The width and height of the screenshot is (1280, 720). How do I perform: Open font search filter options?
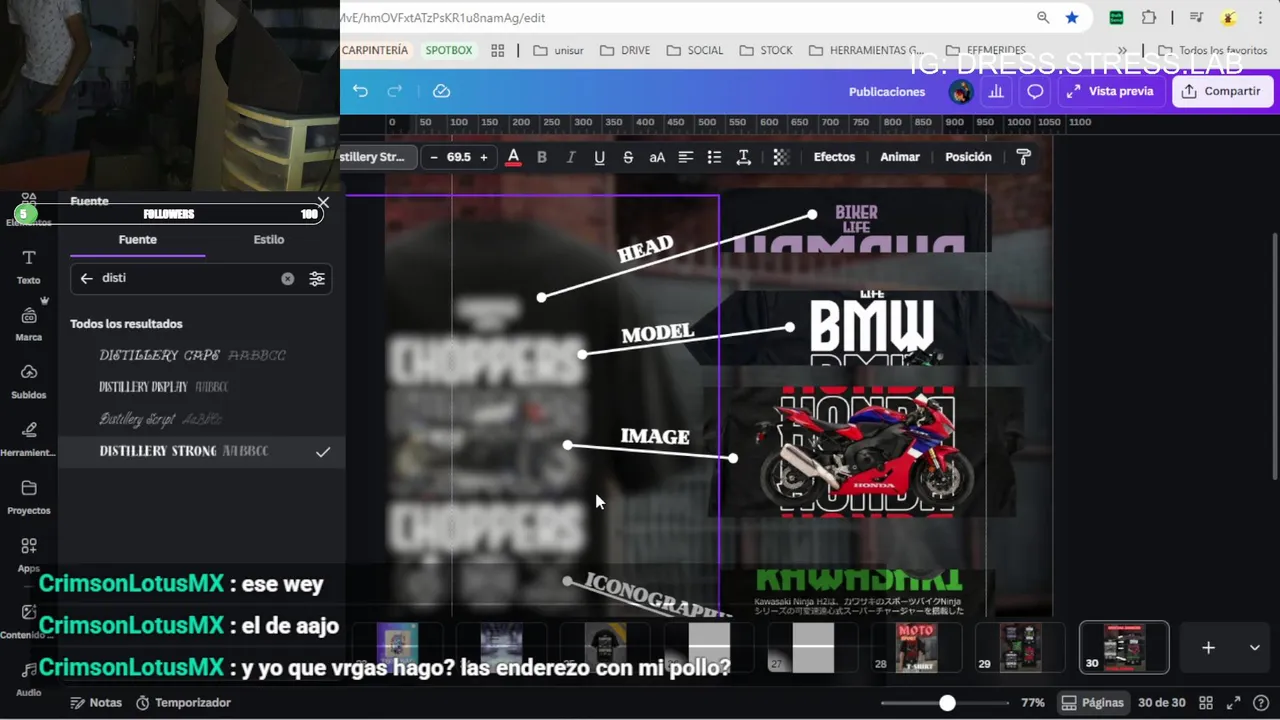point(317,279)
